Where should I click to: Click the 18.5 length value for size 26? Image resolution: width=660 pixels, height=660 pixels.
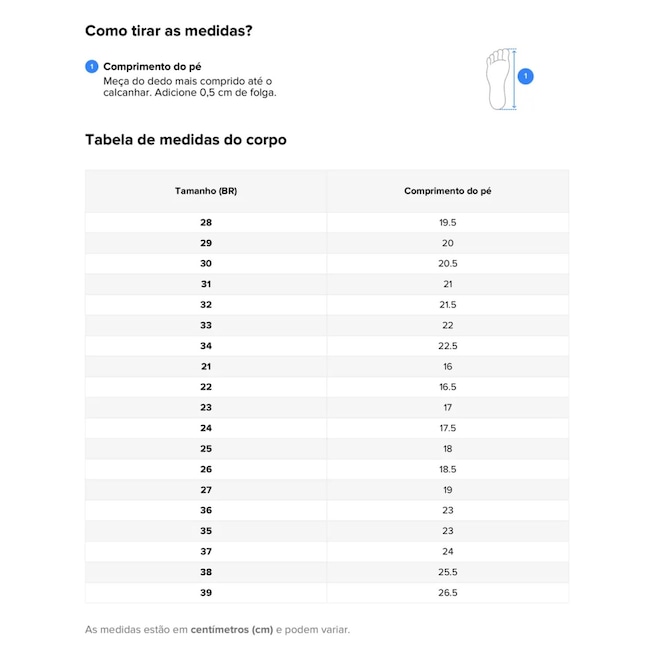(447, 469)
